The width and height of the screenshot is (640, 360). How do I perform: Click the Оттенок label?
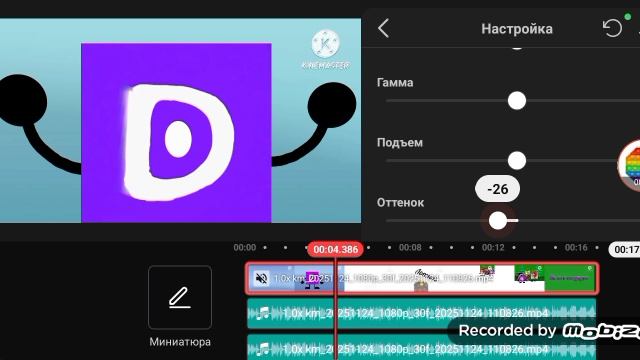pos(400,202)
